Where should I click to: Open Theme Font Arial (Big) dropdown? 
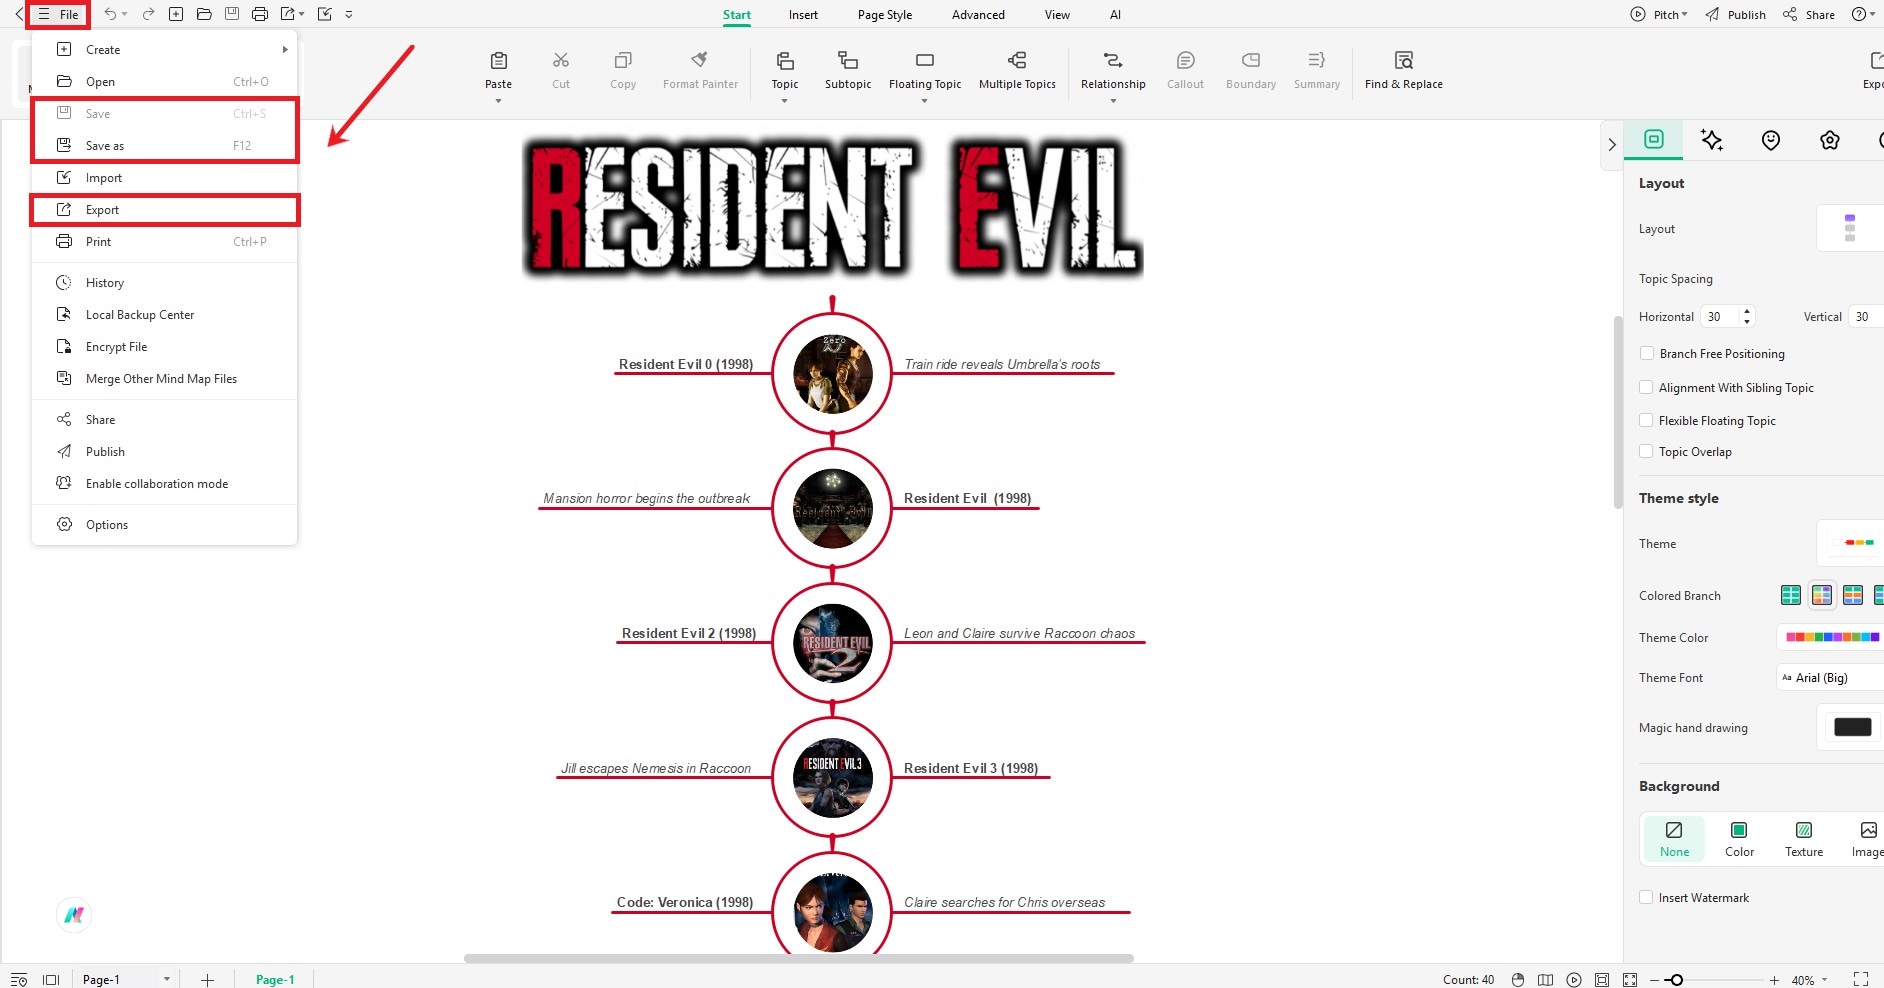1830,677
